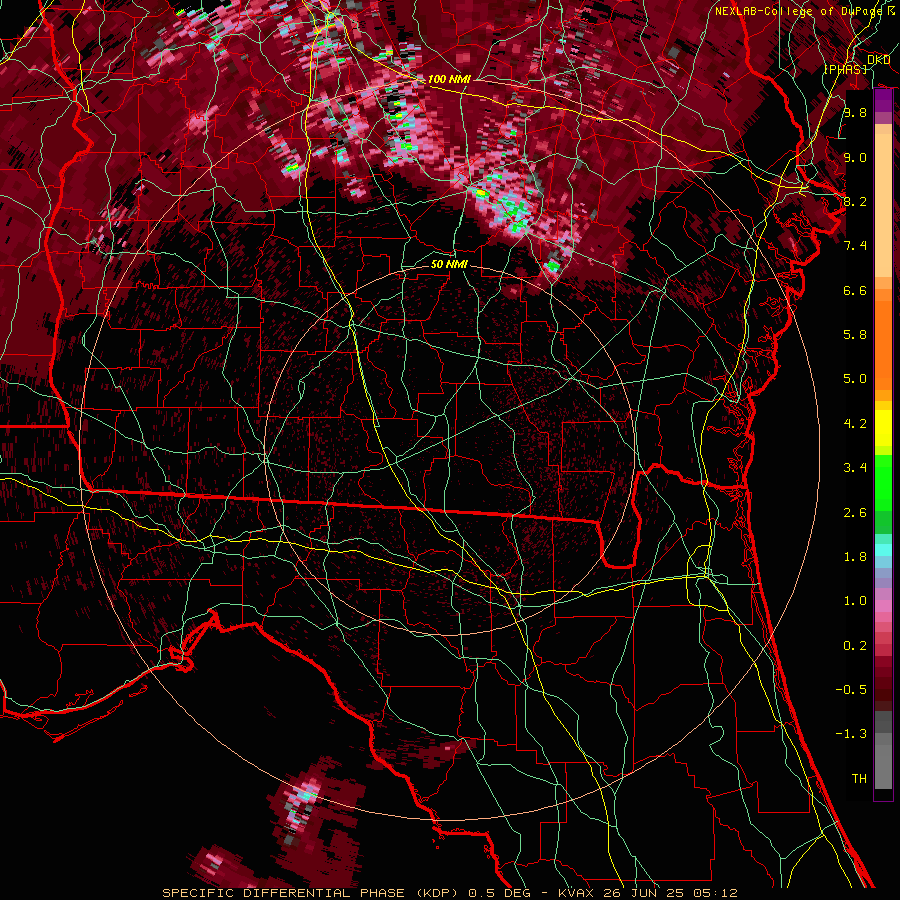This screenshot has width=900, height=900.
Task: Click the SPECIFIC DIFFERENTIAL PHASE (KDP) caption
Action: pyautogui.click(x=313, y=893)
